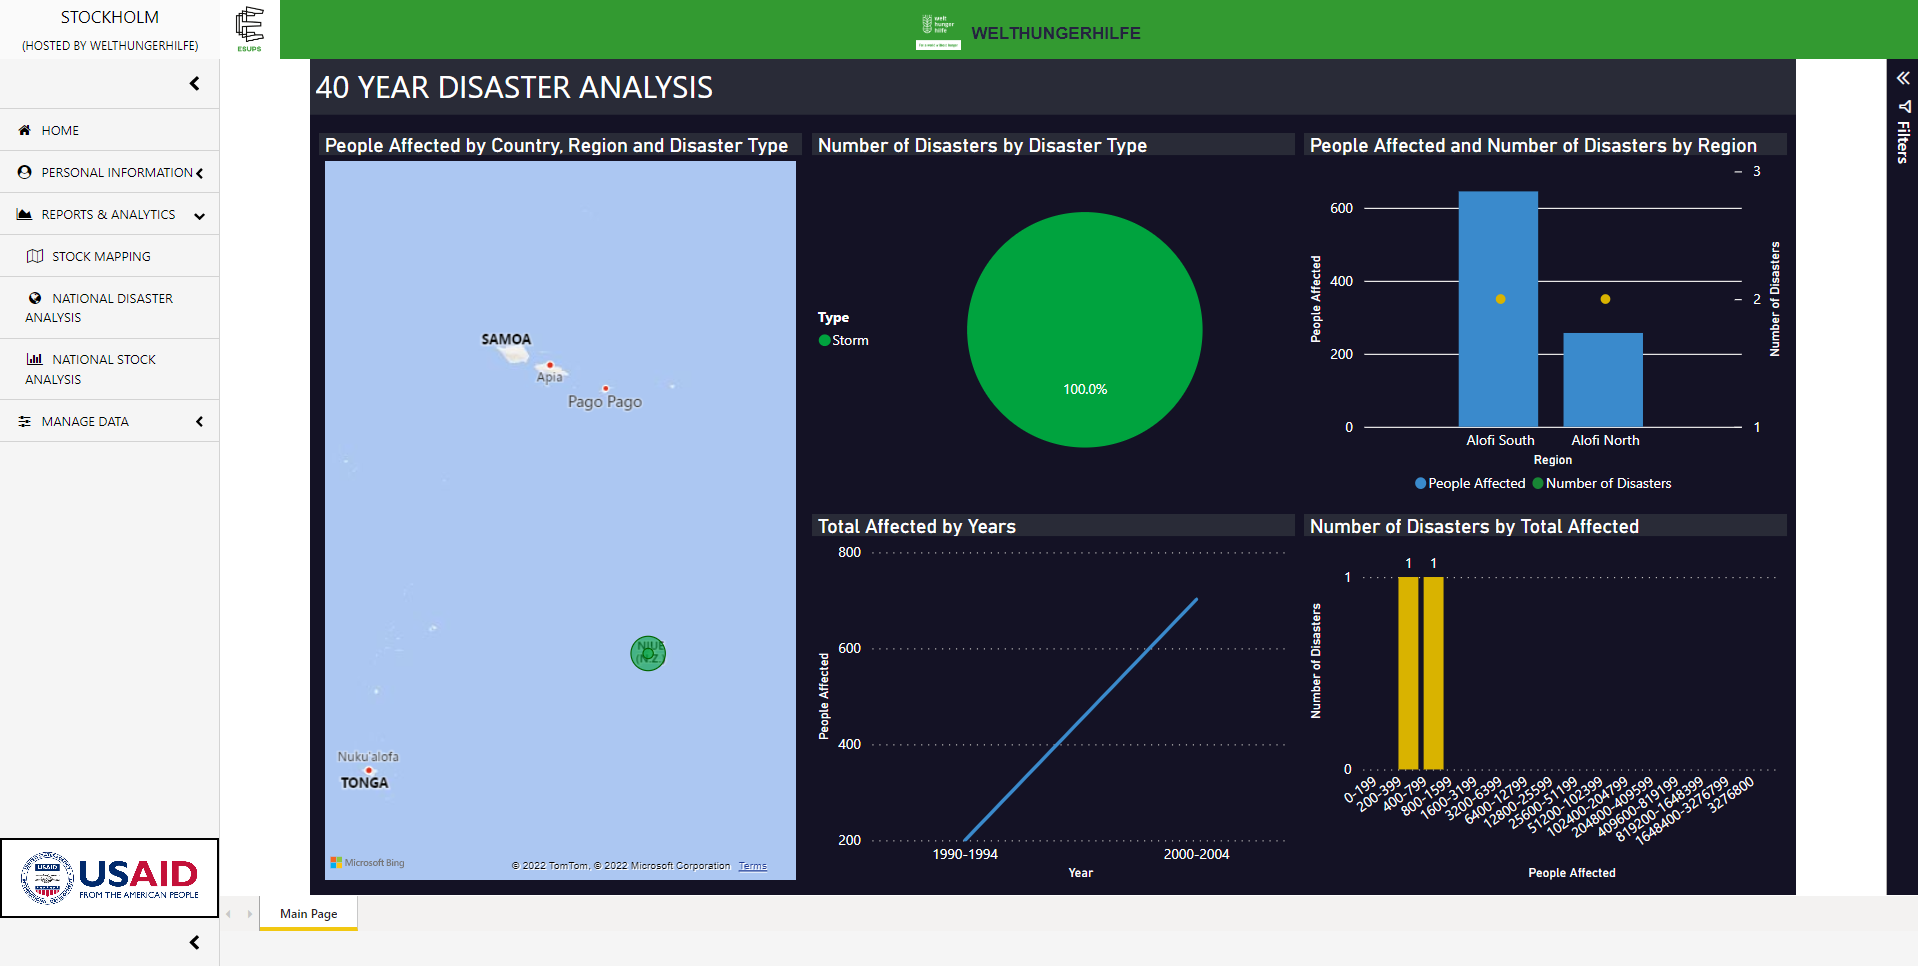This screenshot has width=1918, height=966.
Task: Click the USAID logo
Action: point(109,878)
